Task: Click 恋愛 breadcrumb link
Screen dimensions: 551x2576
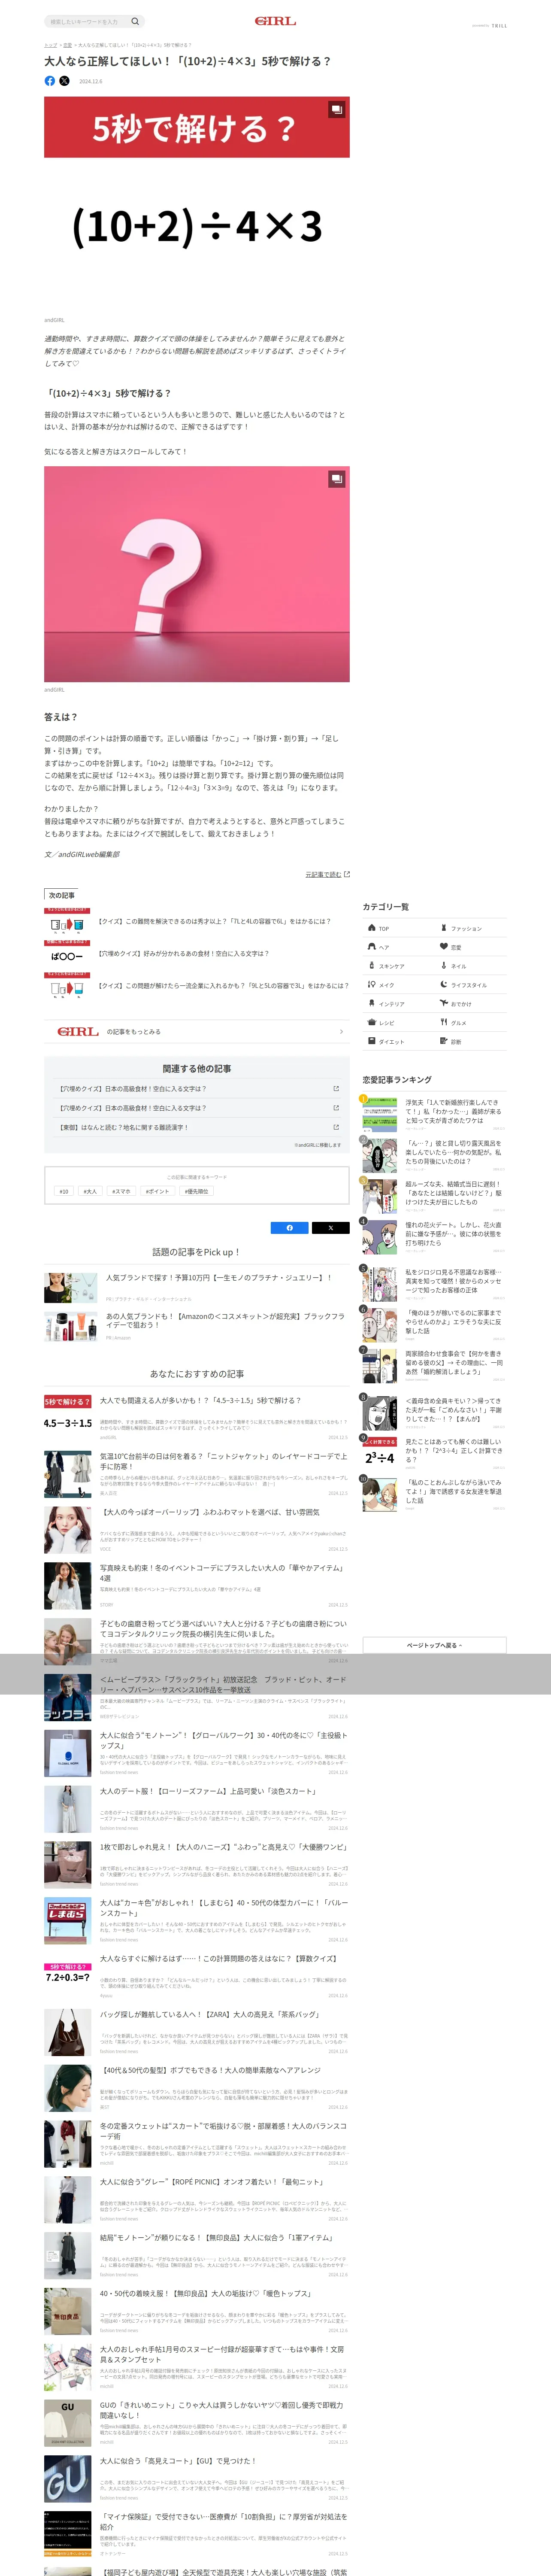Action: coord(67,45)
